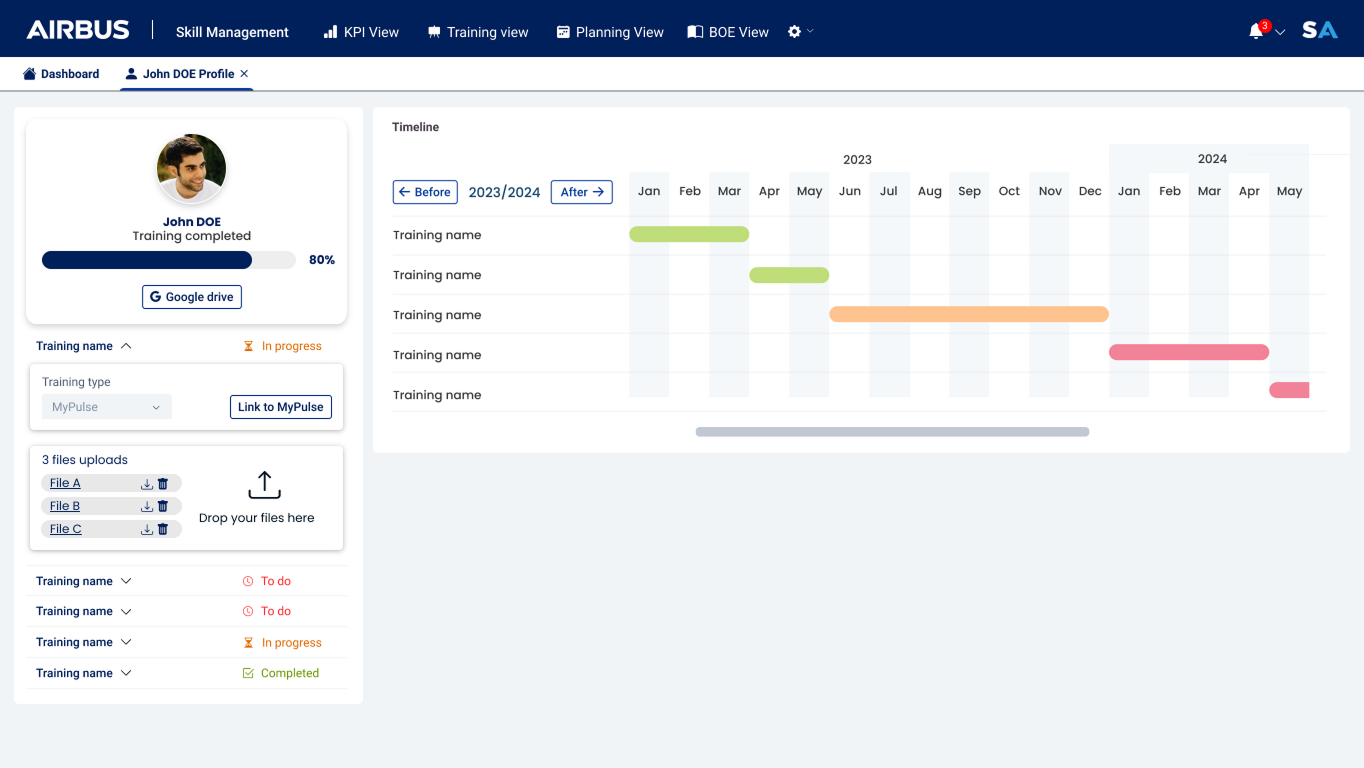Click the upload arrow icon
The width and height of the screenshot is (1364, 768).
264,485
